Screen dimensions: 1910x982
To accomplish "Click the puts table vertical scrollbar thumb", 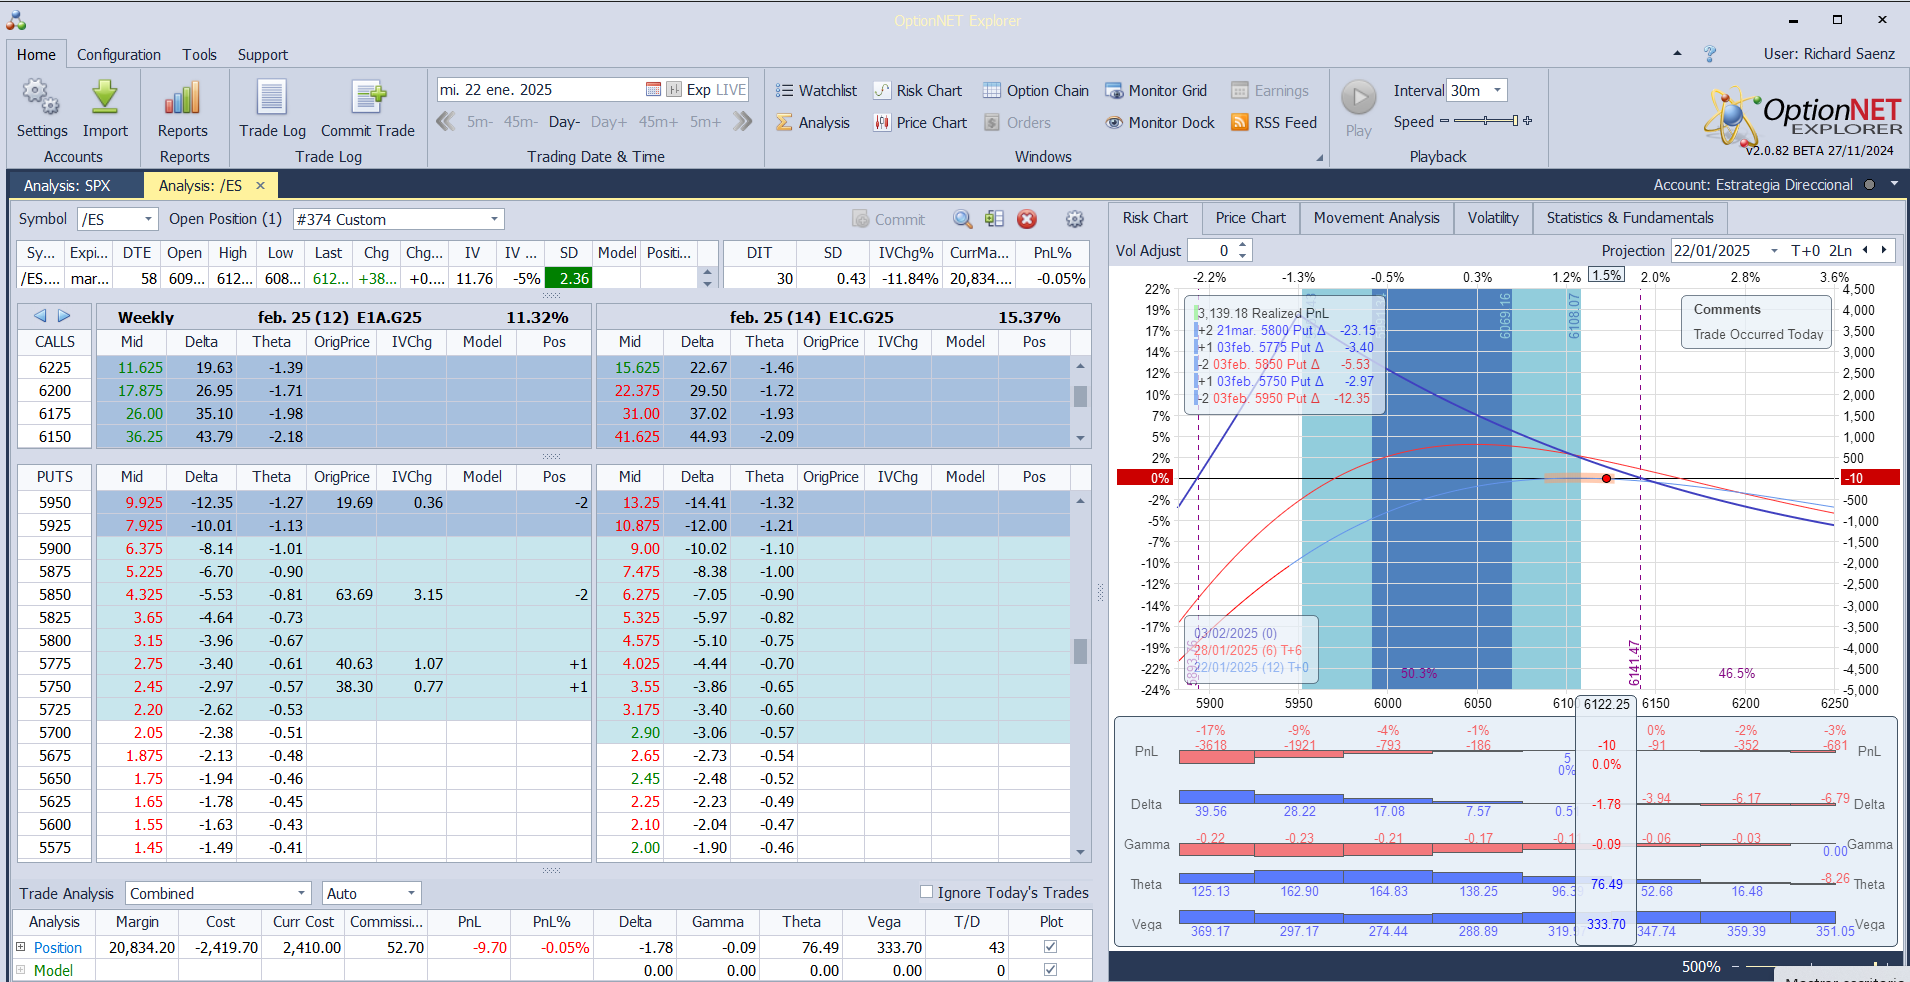I will pos(1080,651).
